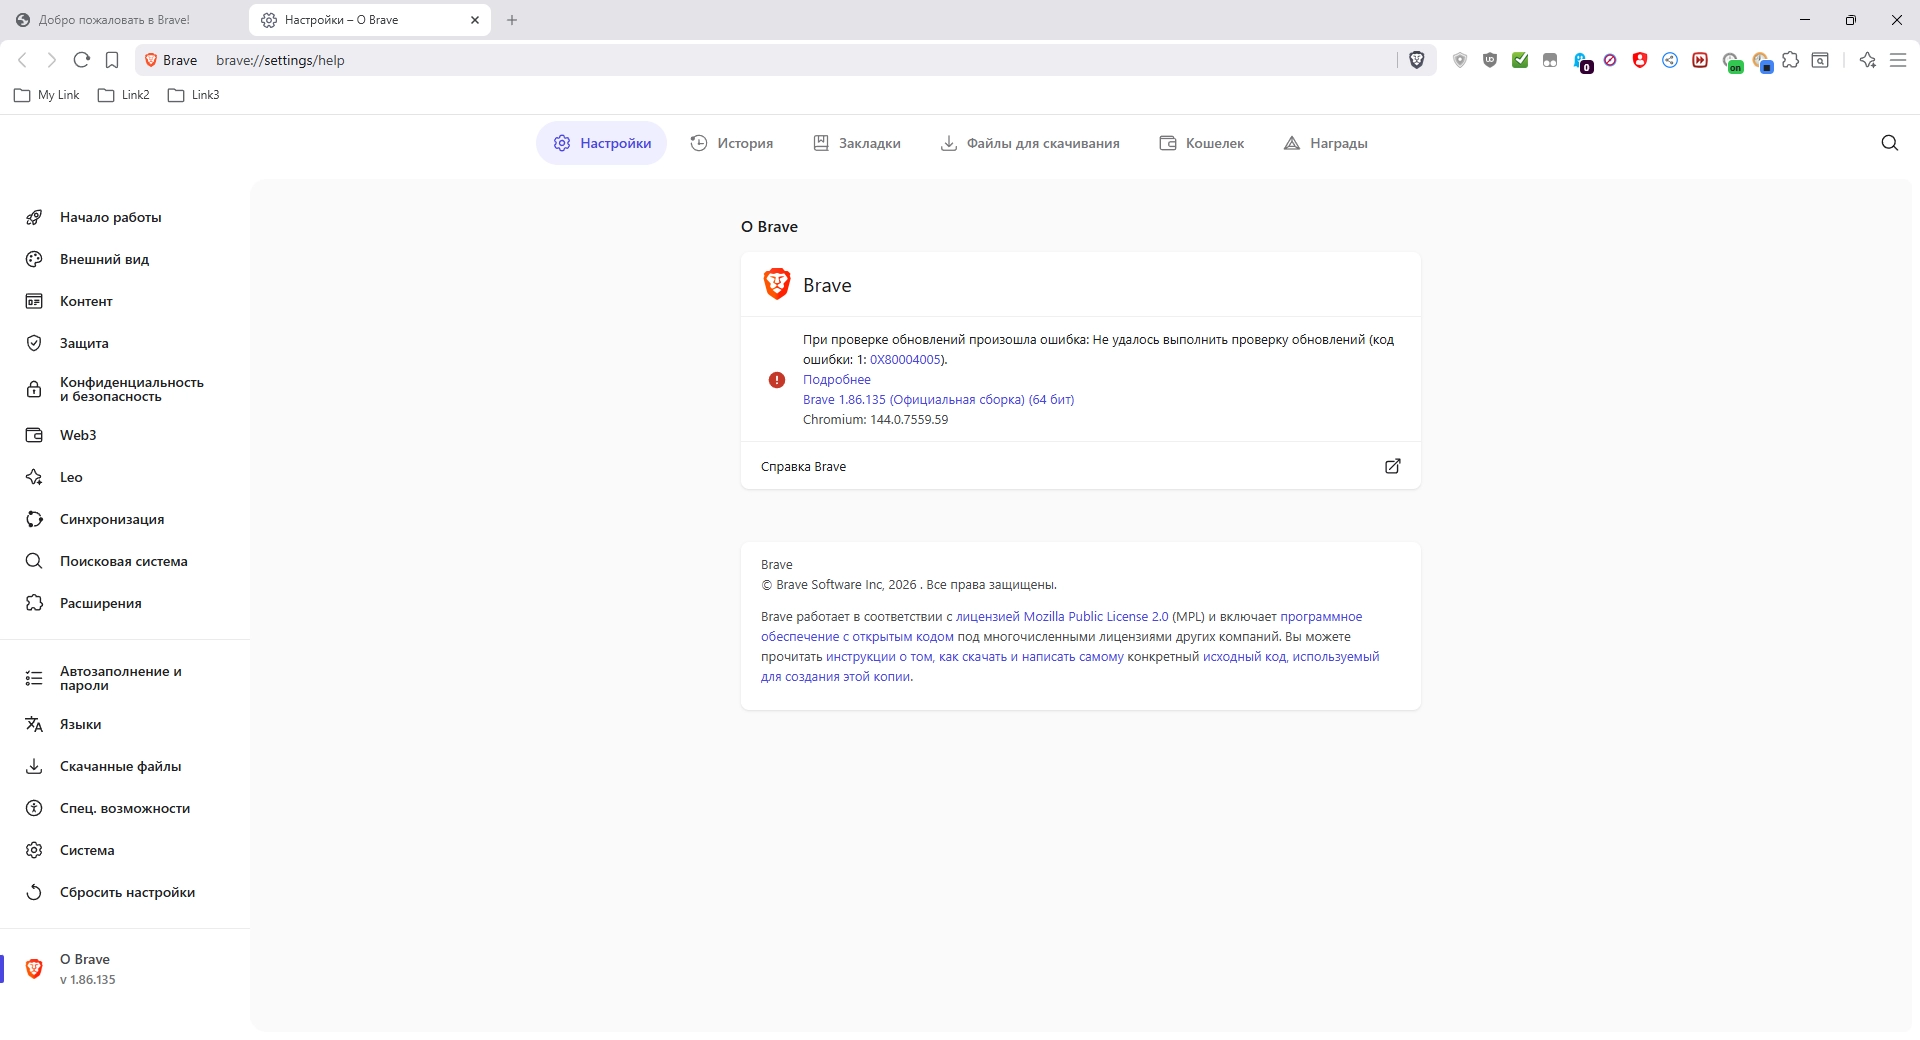Open the Brave hamburger main menu
Screen dimensions: 1920x1040
[1898, 60]
